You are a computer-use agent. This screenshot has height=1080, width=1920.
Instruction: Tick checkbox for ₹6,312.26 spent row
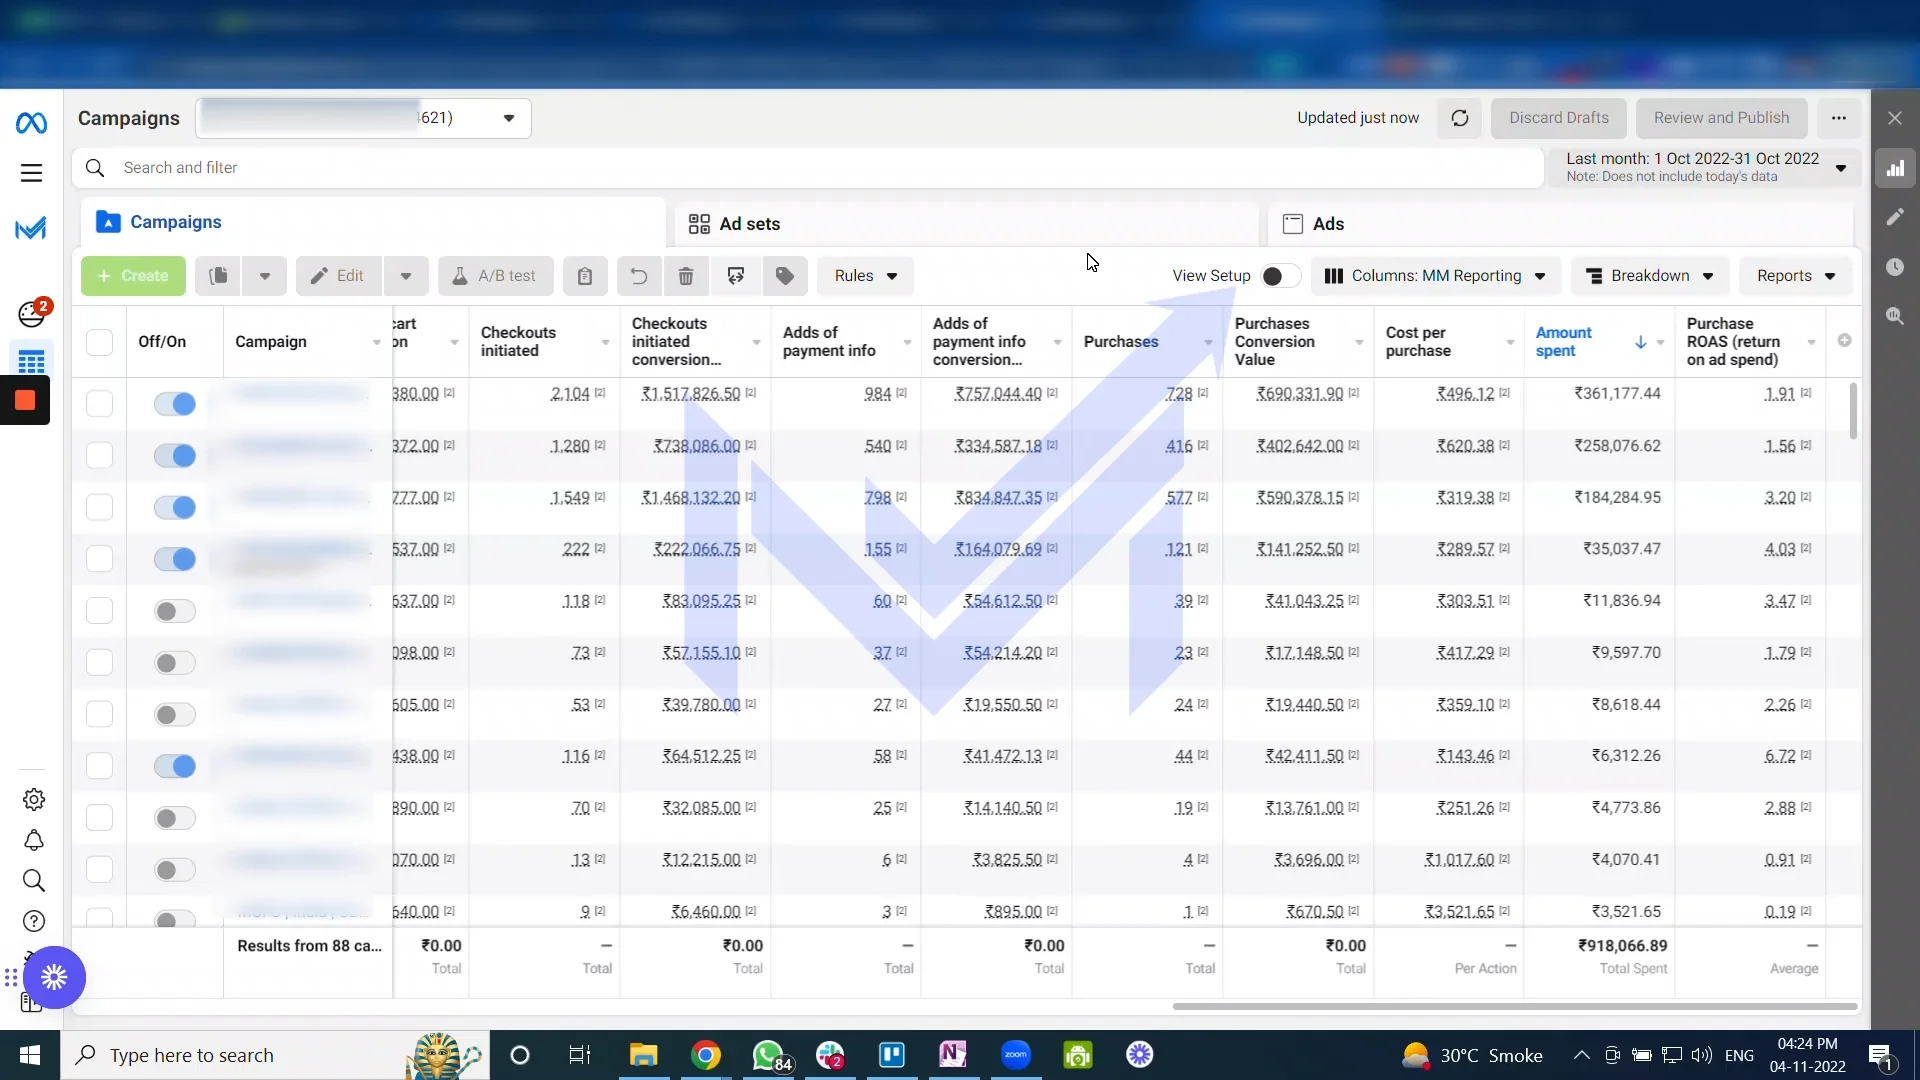[x=99, y=766]
